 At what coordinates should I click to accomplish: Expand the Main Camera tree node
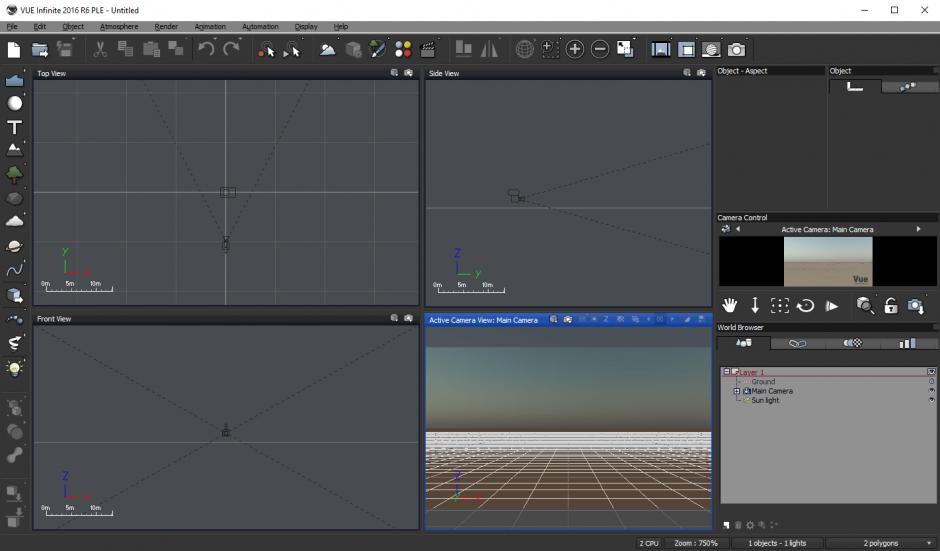(737, 391)
